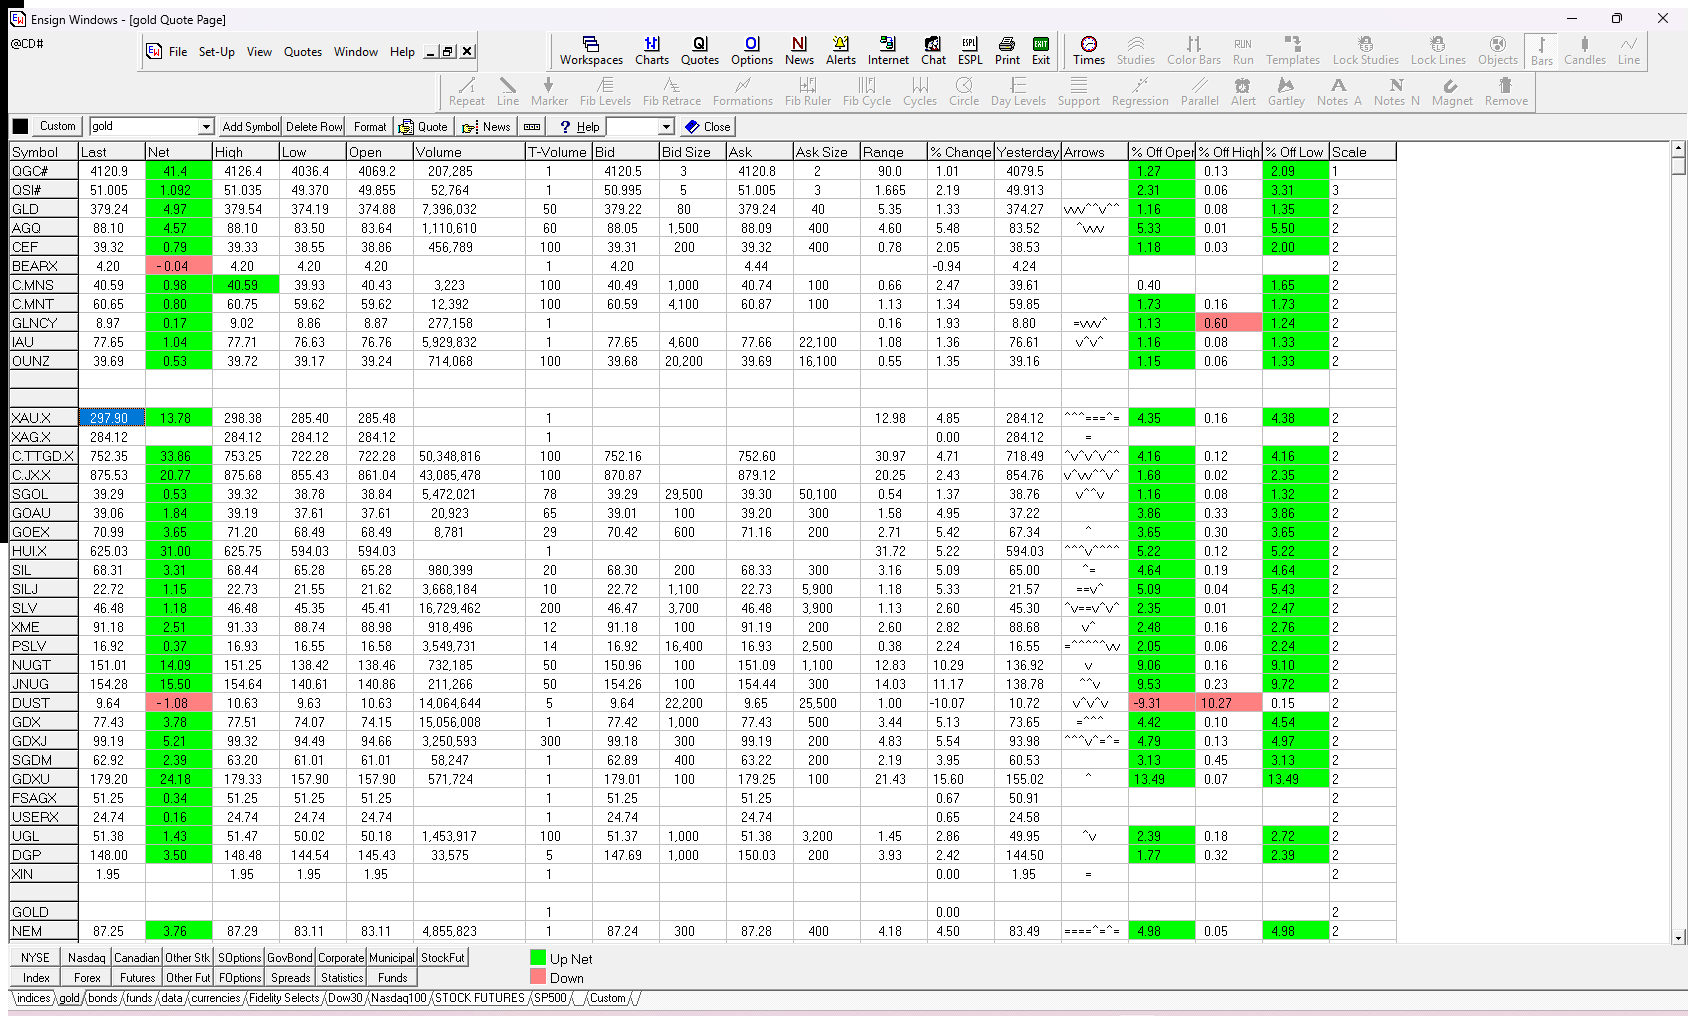Open the Chat icon
This screenshot has height=1016, width=1696.
click(x=933, y=50)
